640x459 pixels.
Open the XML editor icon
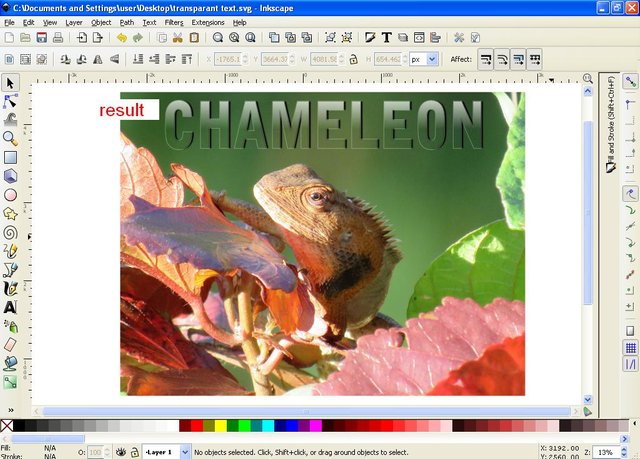(x=419, y=38)
